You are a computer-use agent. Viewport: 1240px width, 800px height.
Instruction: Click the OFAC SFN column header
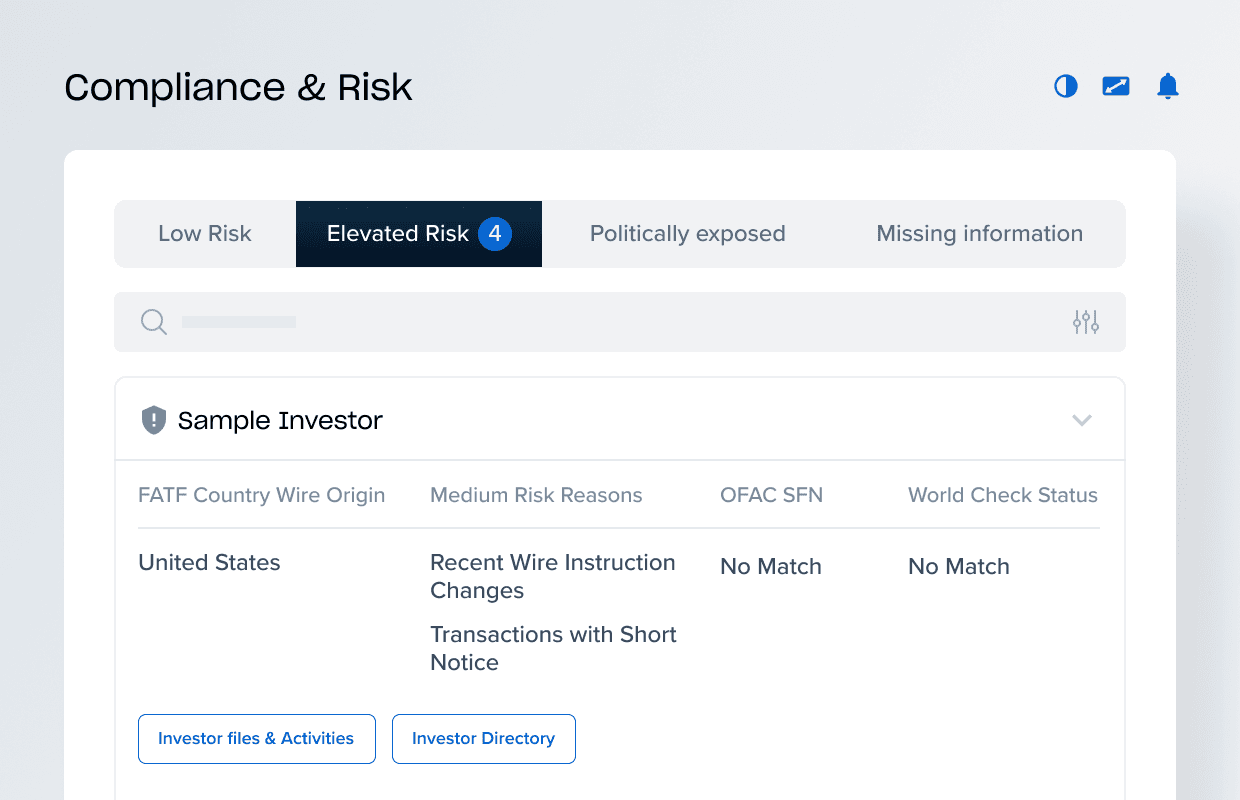[x=771, y=495]
